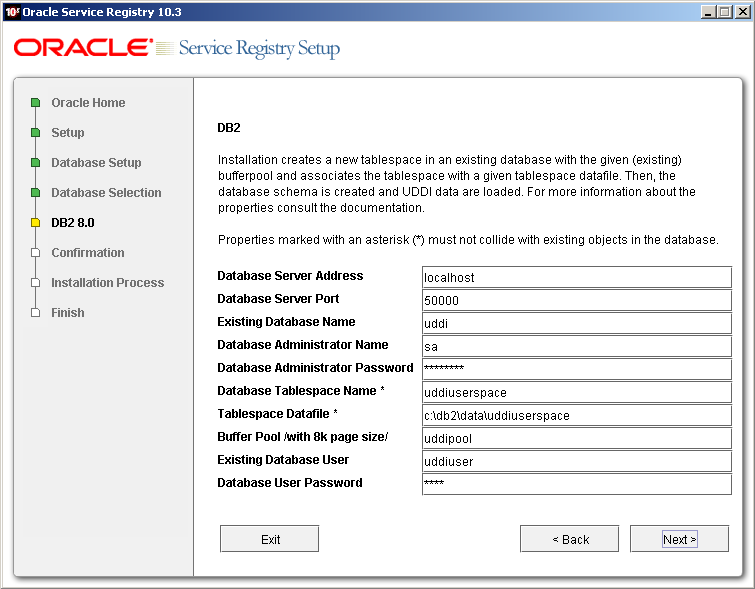Select the Confirmation step label
The image size is (755, 589).
88,253
